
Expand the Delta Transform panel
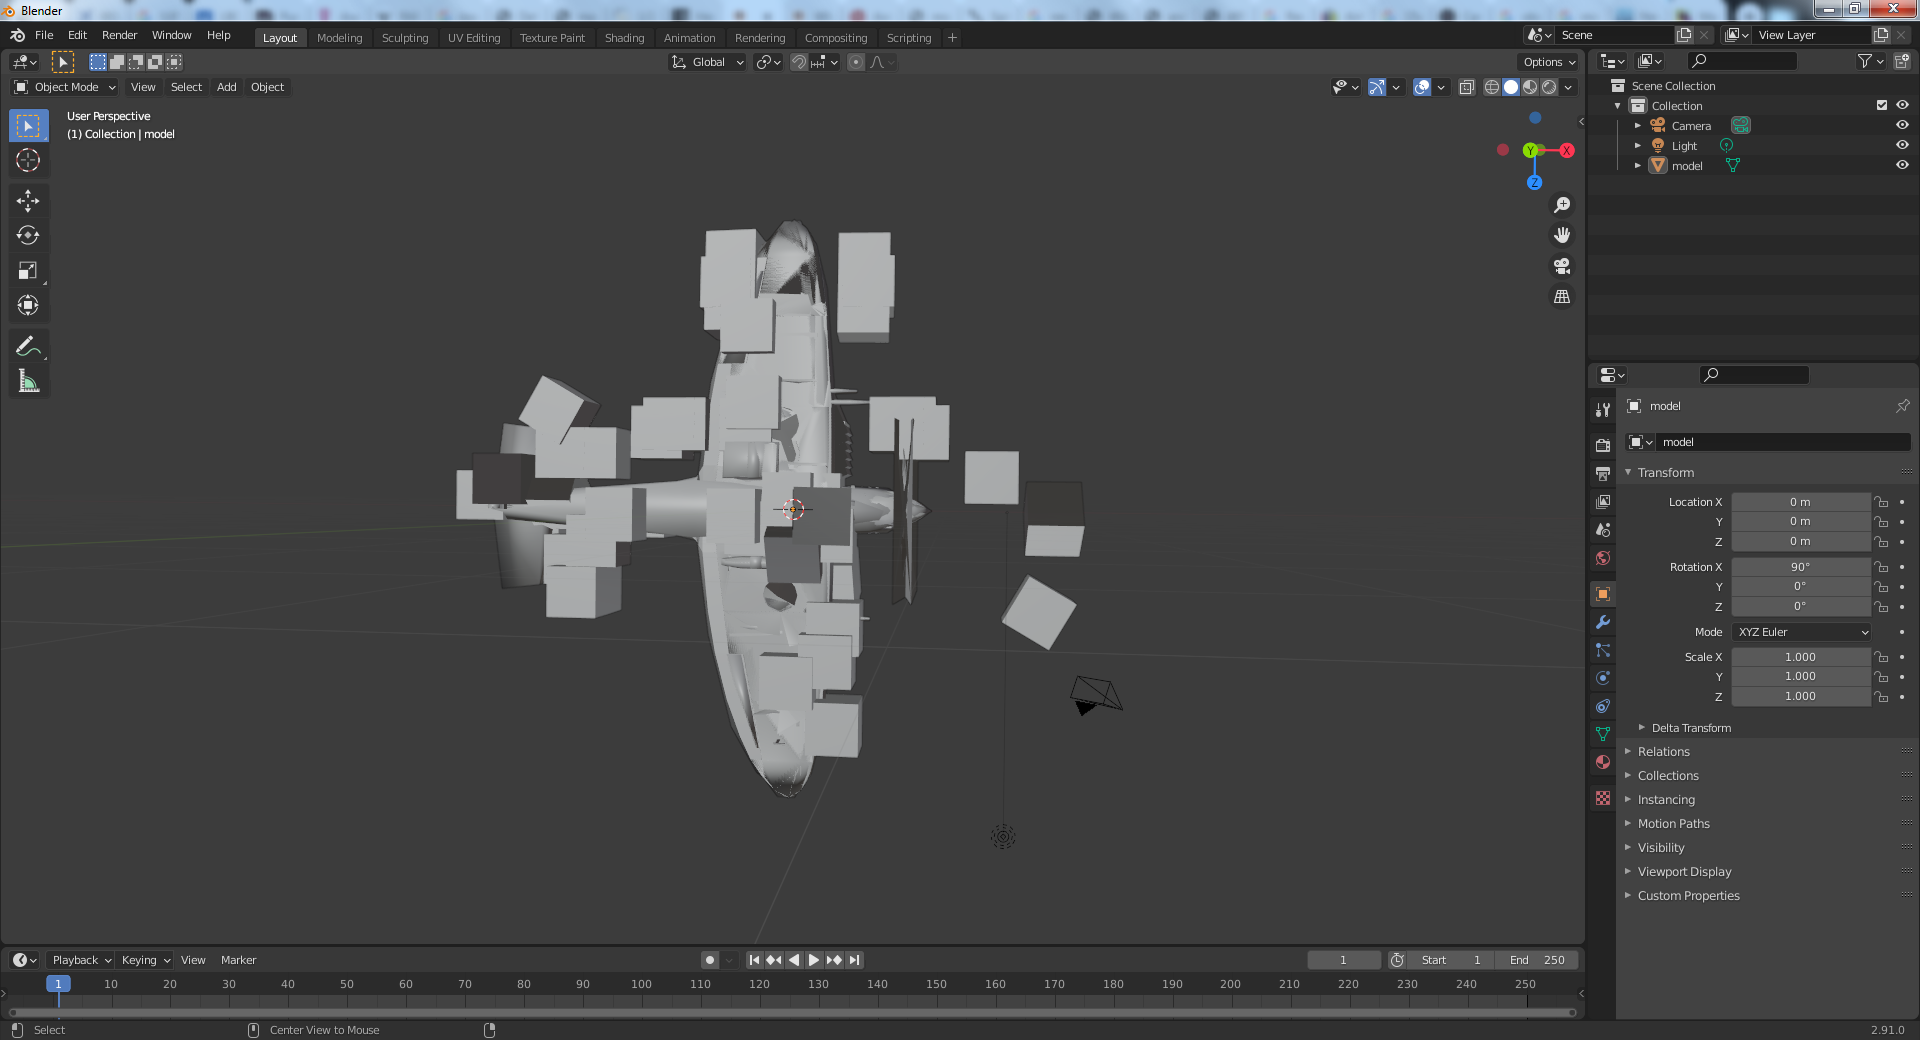[1692, 729]
